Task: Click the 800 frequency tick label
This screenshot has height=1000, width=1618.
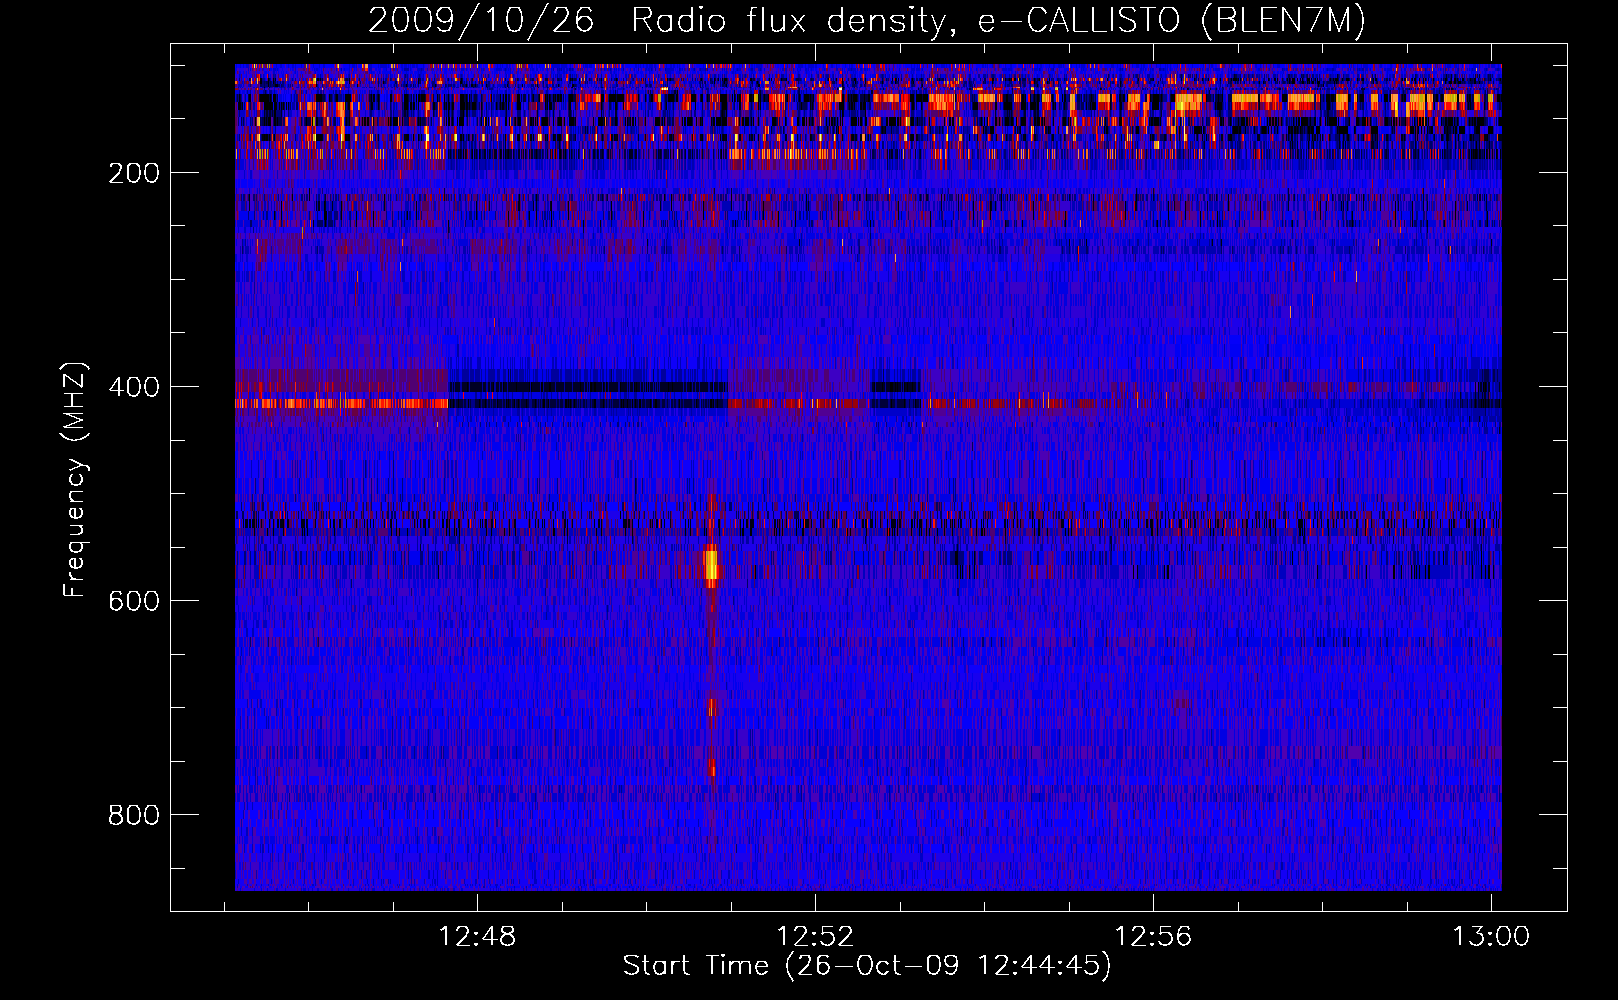Action: click(134, 815)
